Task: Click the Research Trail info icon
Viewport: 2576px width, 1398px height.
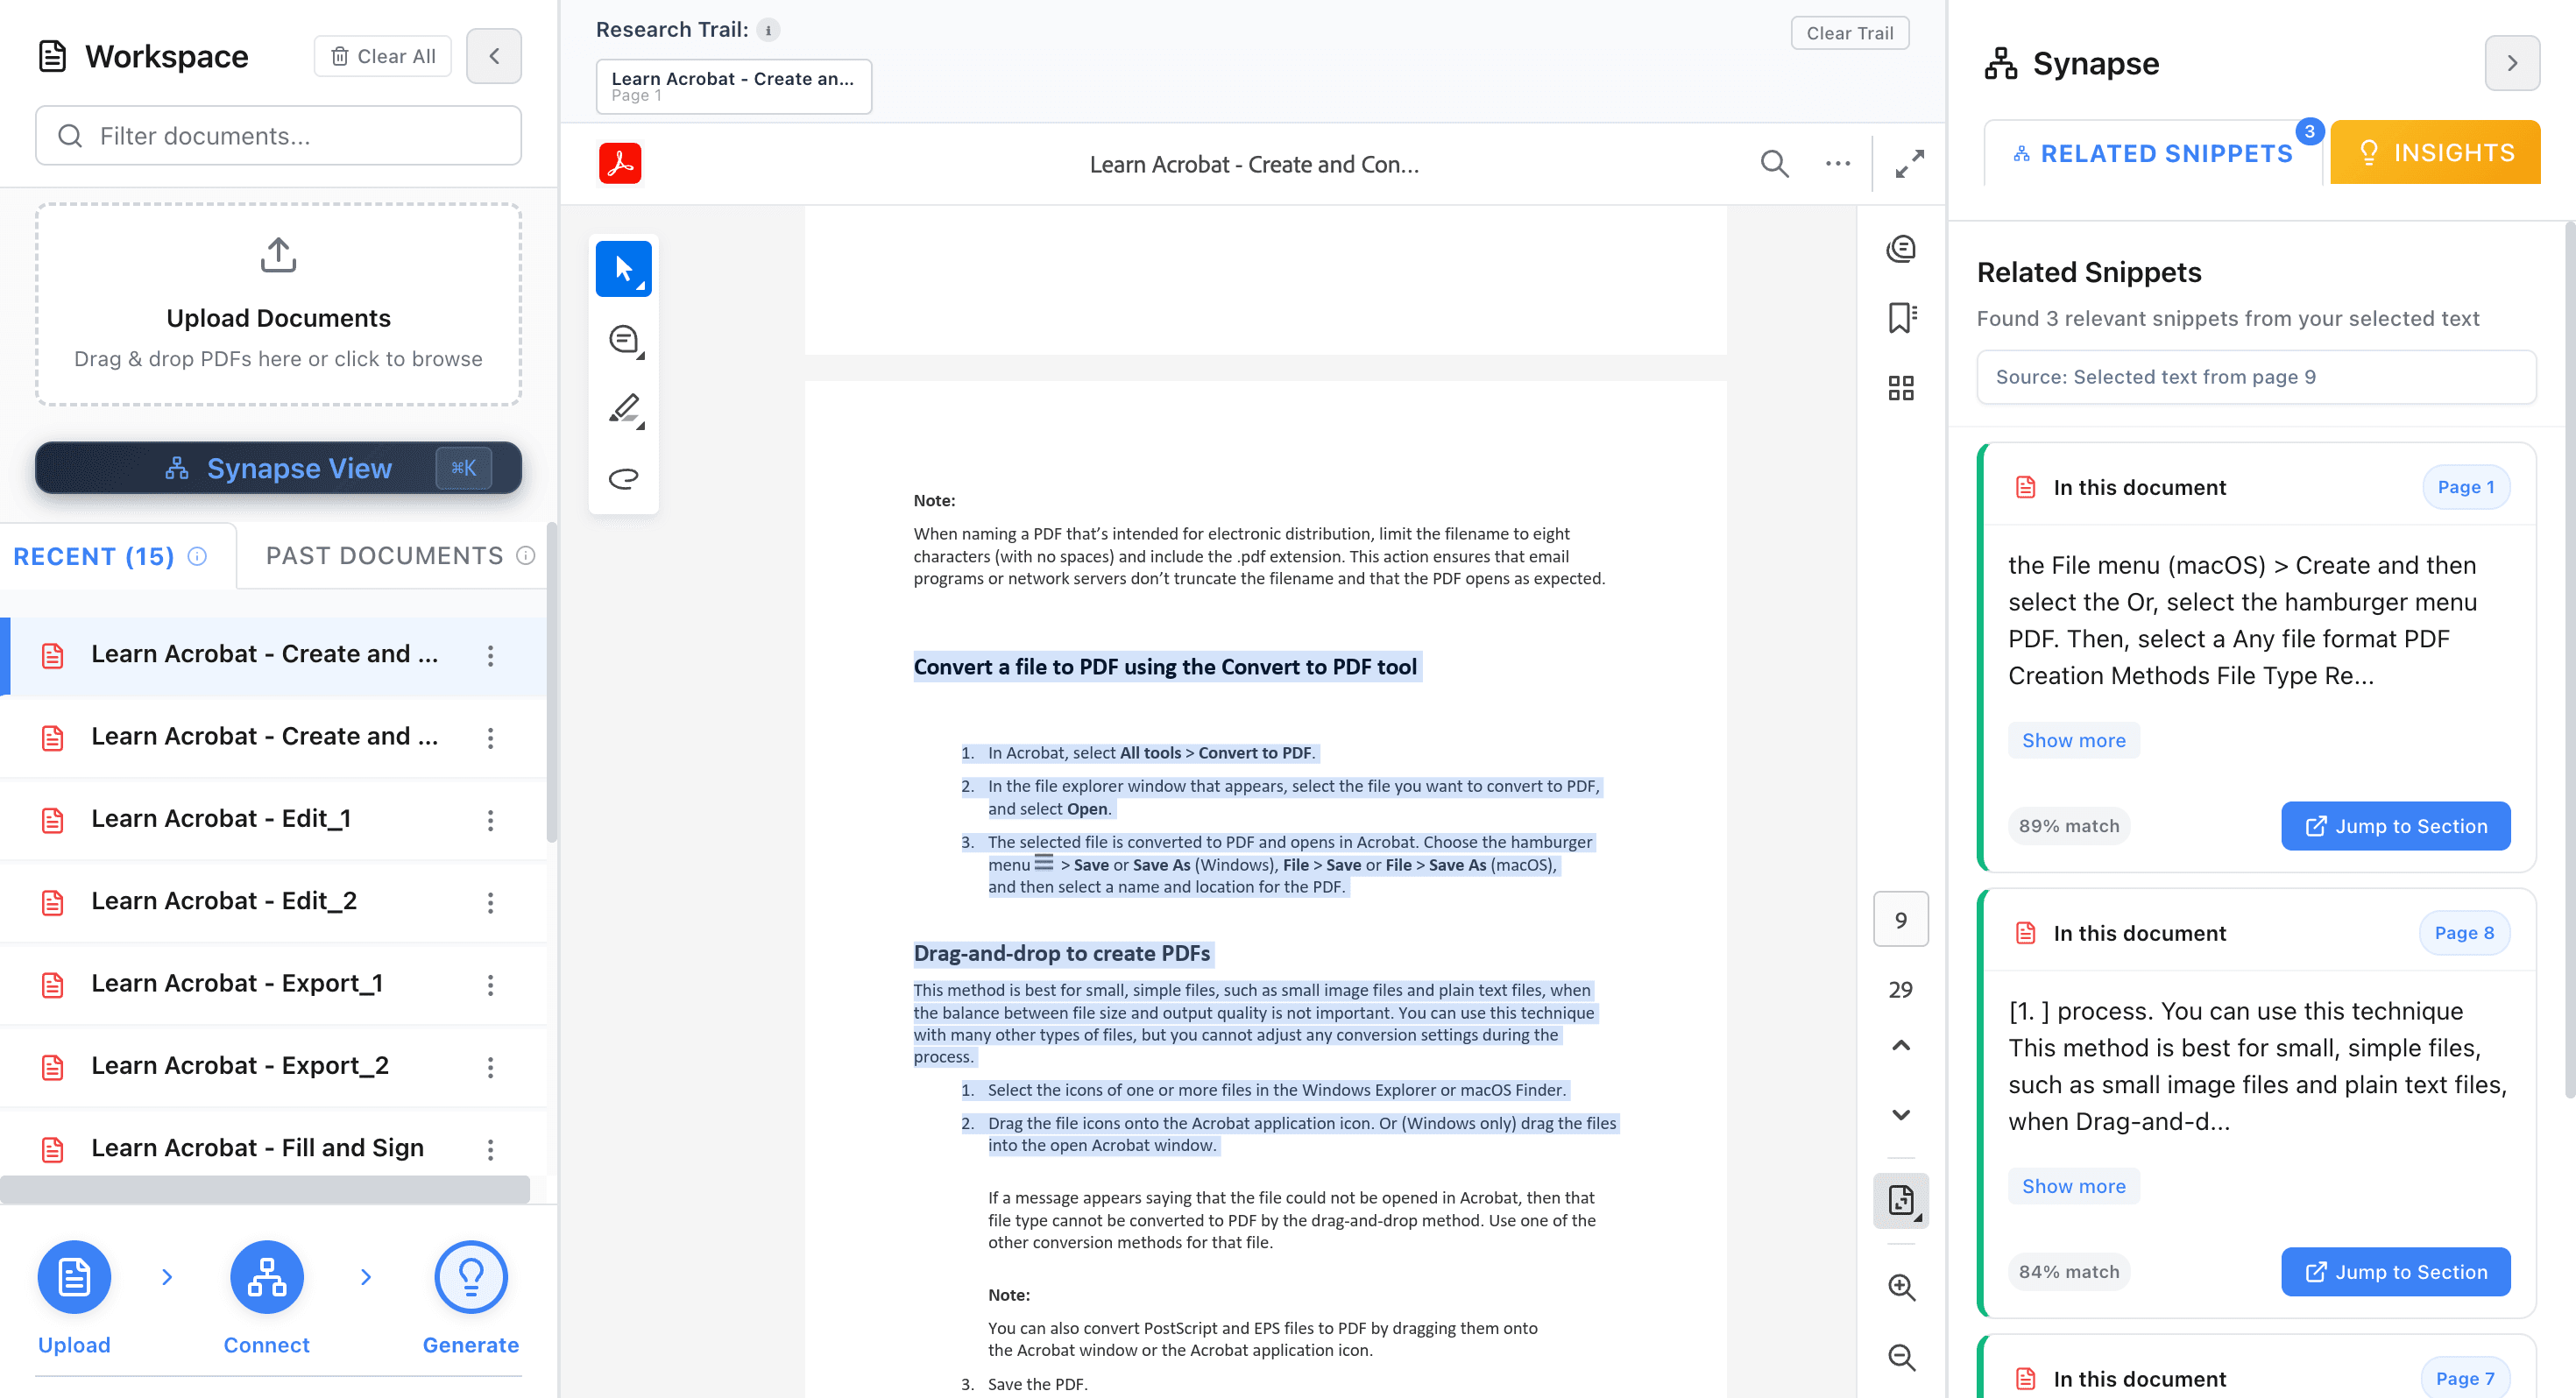Action: 768,30
